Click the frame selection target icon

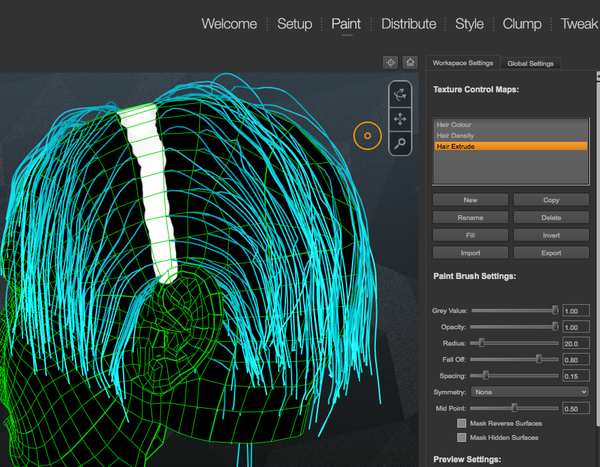click(x=390, y=62)
